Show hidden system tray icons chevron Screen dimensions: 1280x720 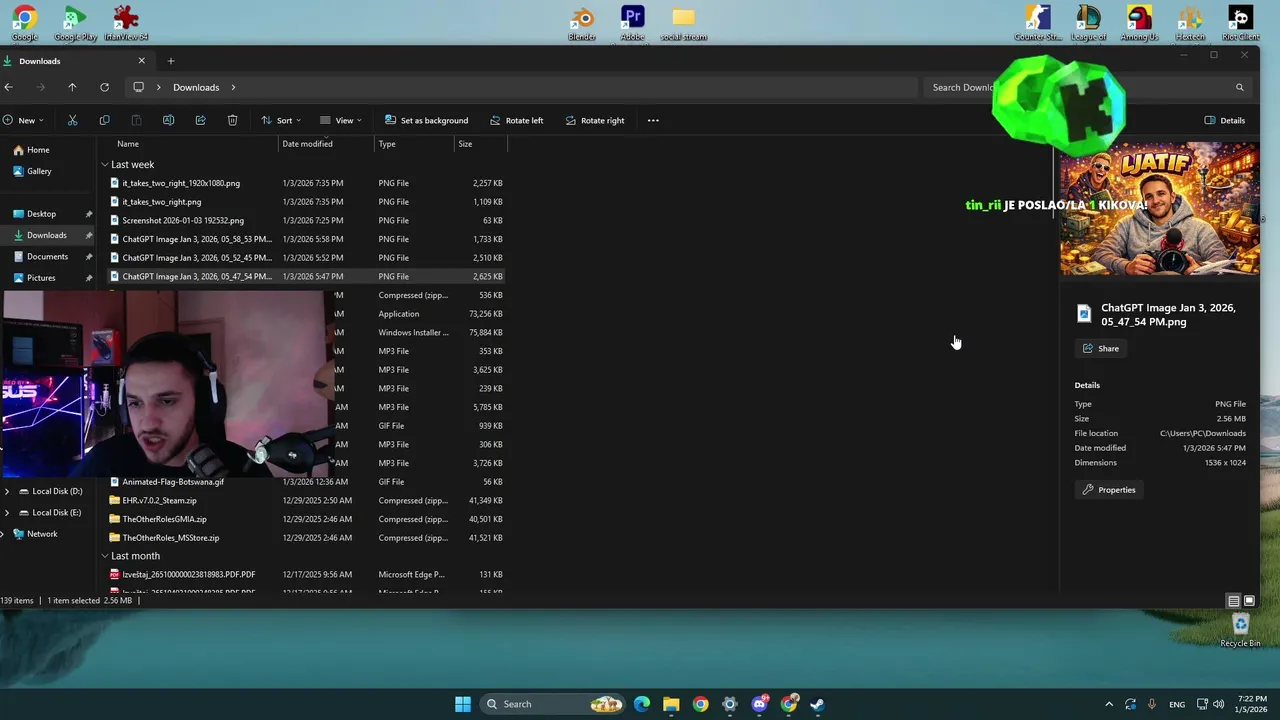point(1108,704)
